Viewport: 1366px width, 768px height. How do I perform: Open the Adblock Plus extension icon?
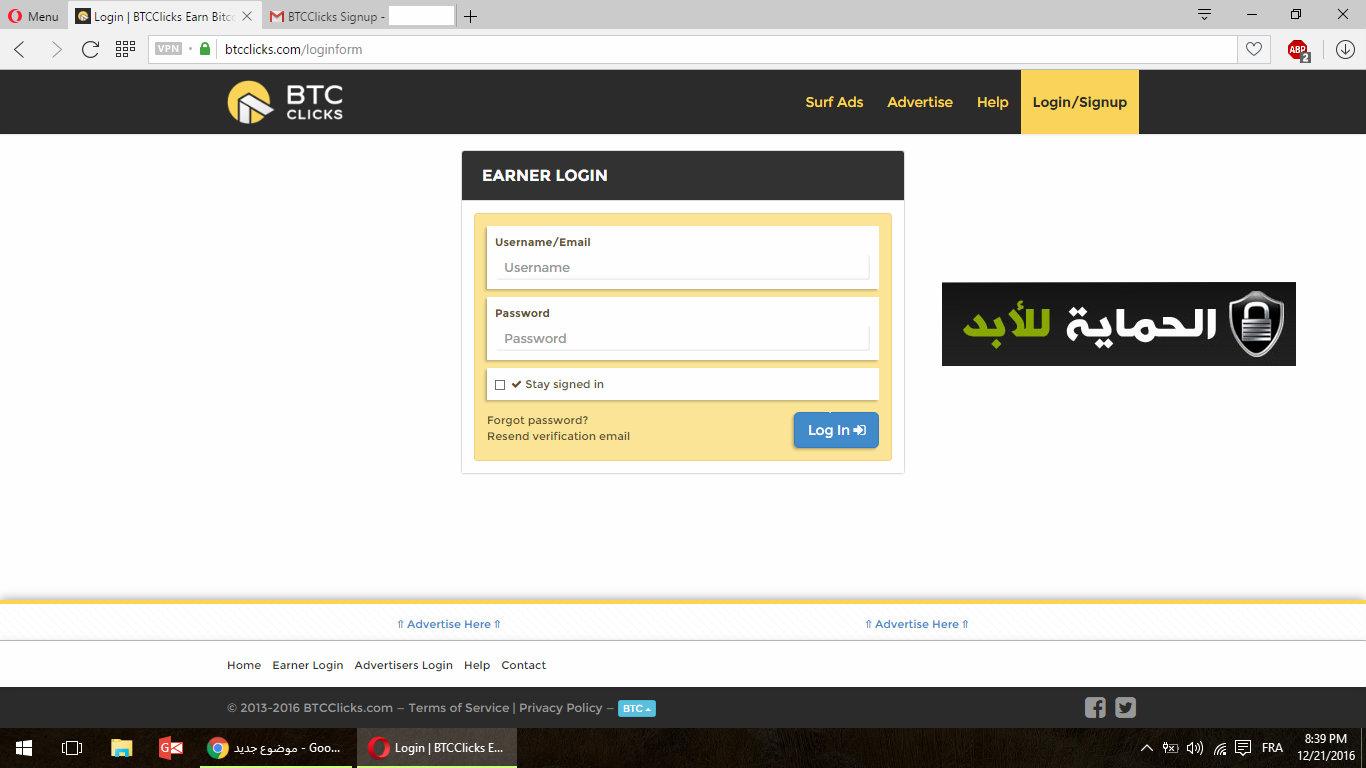[1298, 50]
